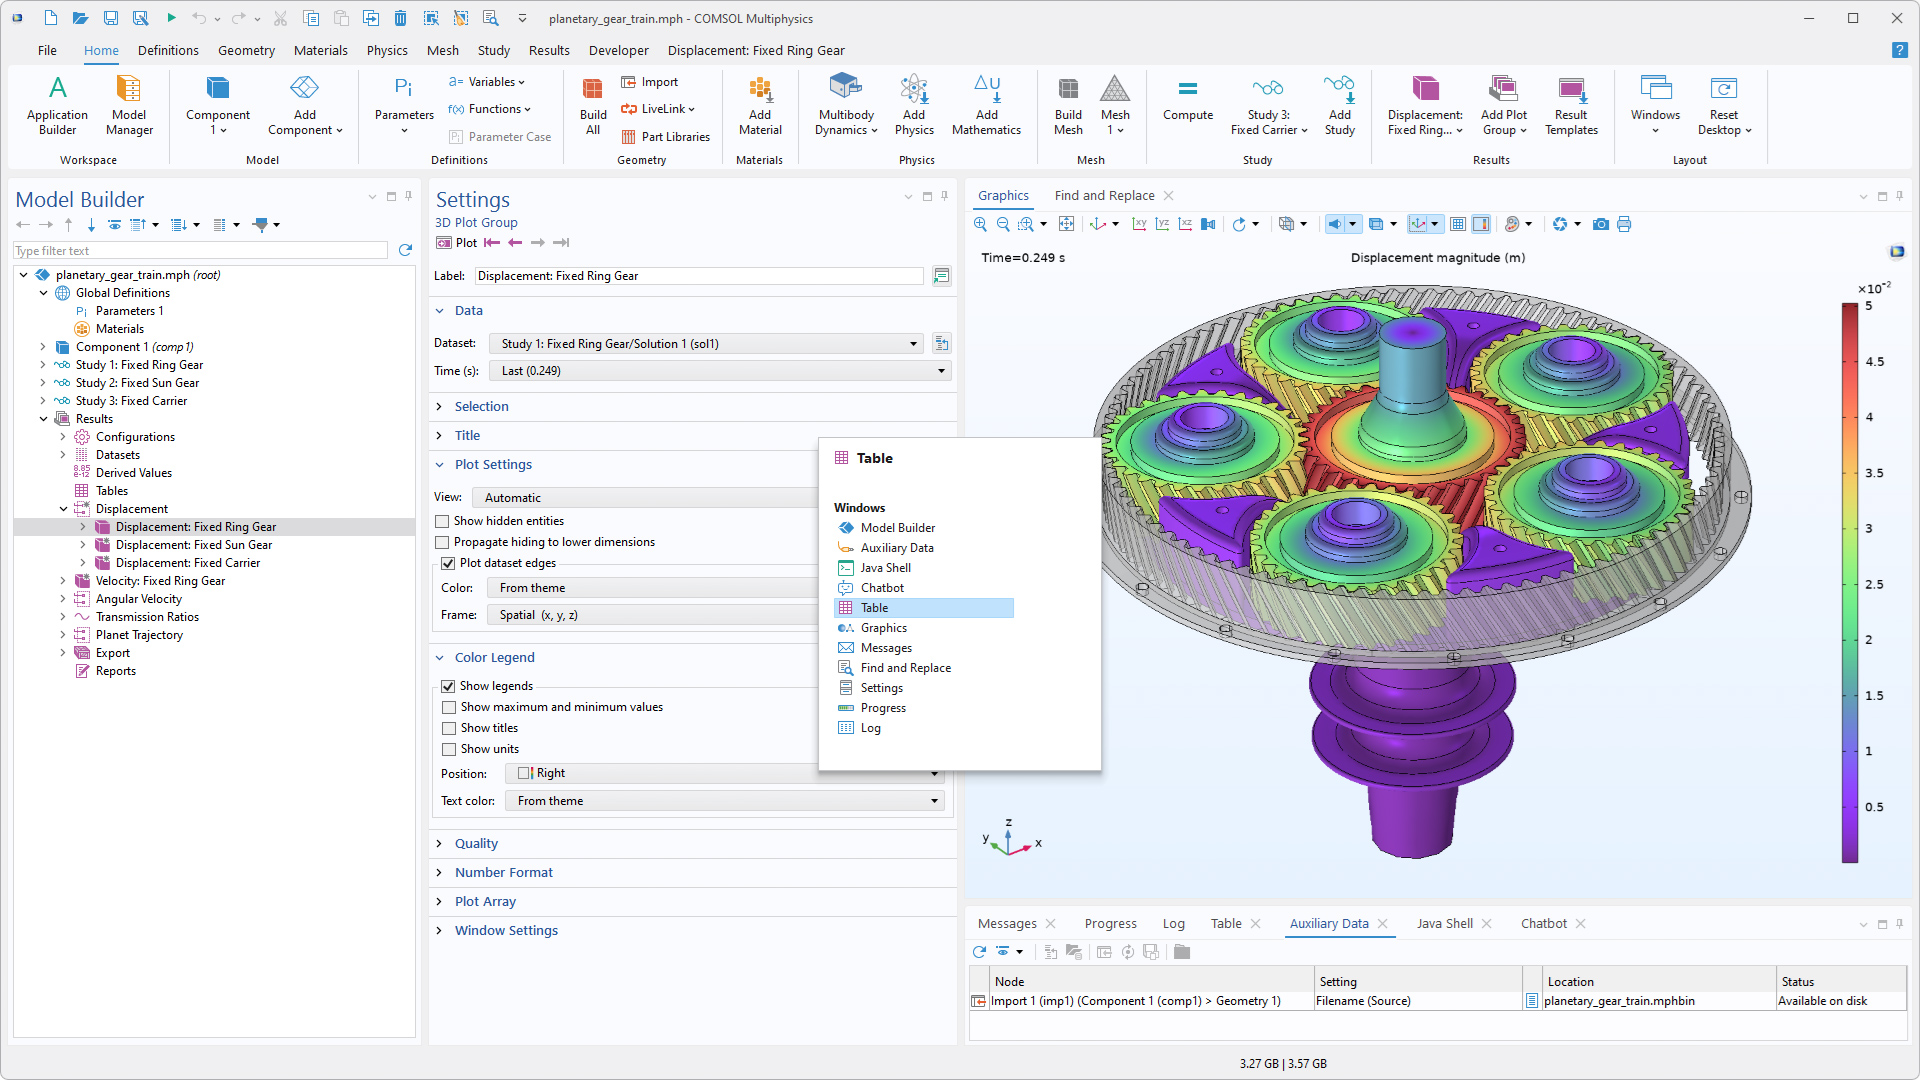Click the Plot button in Settings
This screenshot has height=1080, width=1920.
[457, 242]
